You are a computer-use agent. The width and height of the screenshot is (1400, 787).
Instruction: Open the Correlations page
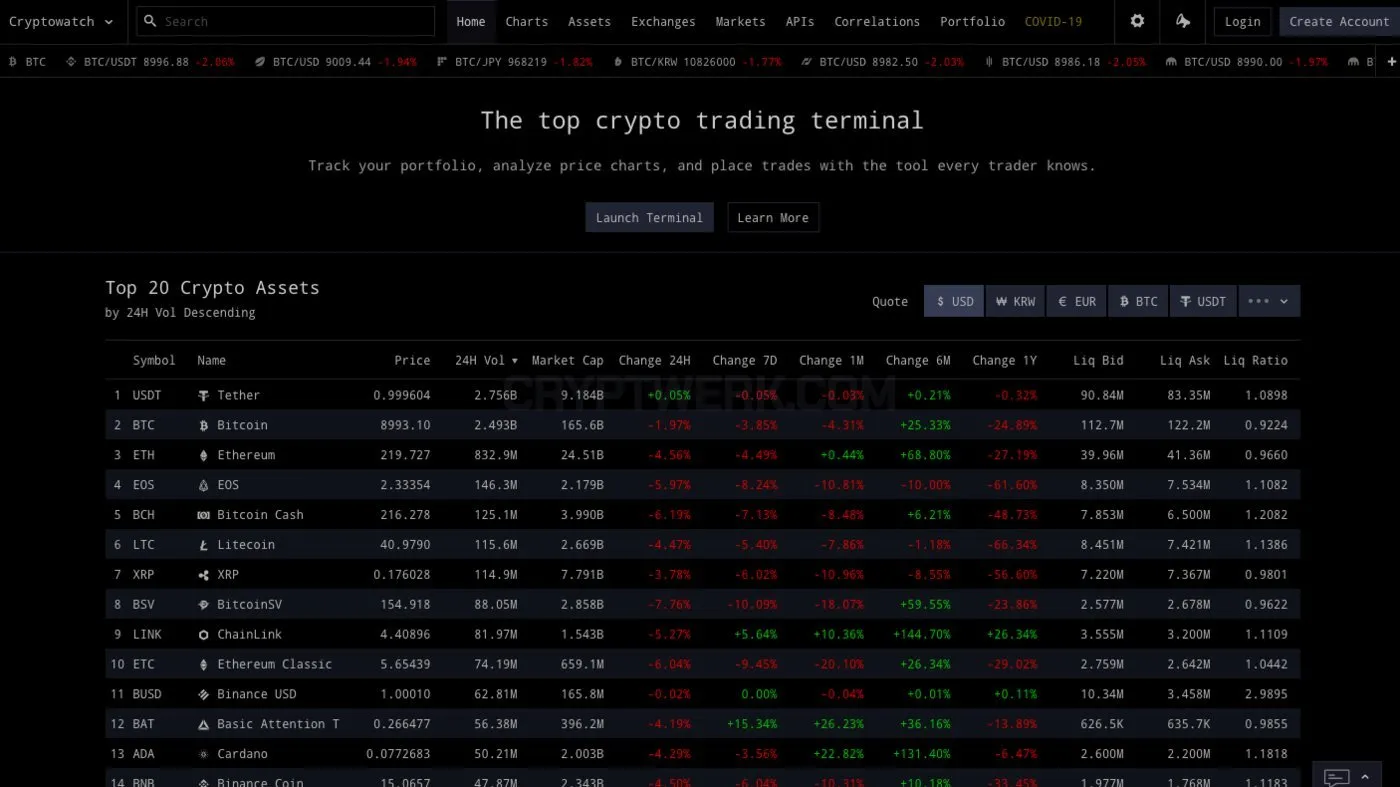tap(877, 21)
